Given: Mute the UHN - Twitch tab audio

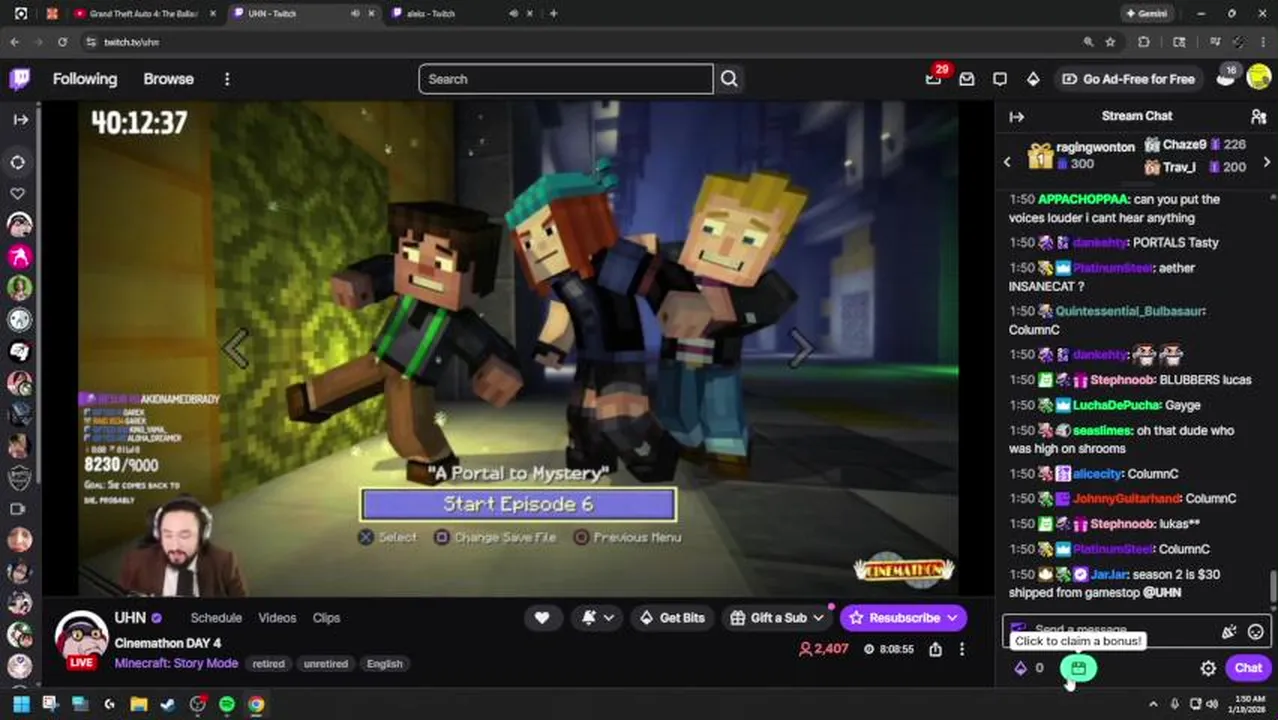Looking at the screenshot, I should point(355,14).
